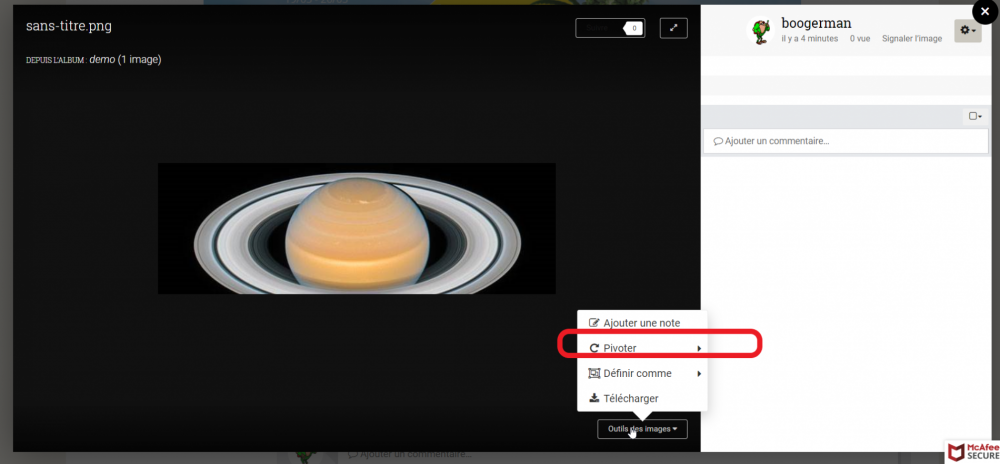Viewport: 1000px width, 464px height.
Task: Open the demo album link
Action: click(x=102, y=59)
